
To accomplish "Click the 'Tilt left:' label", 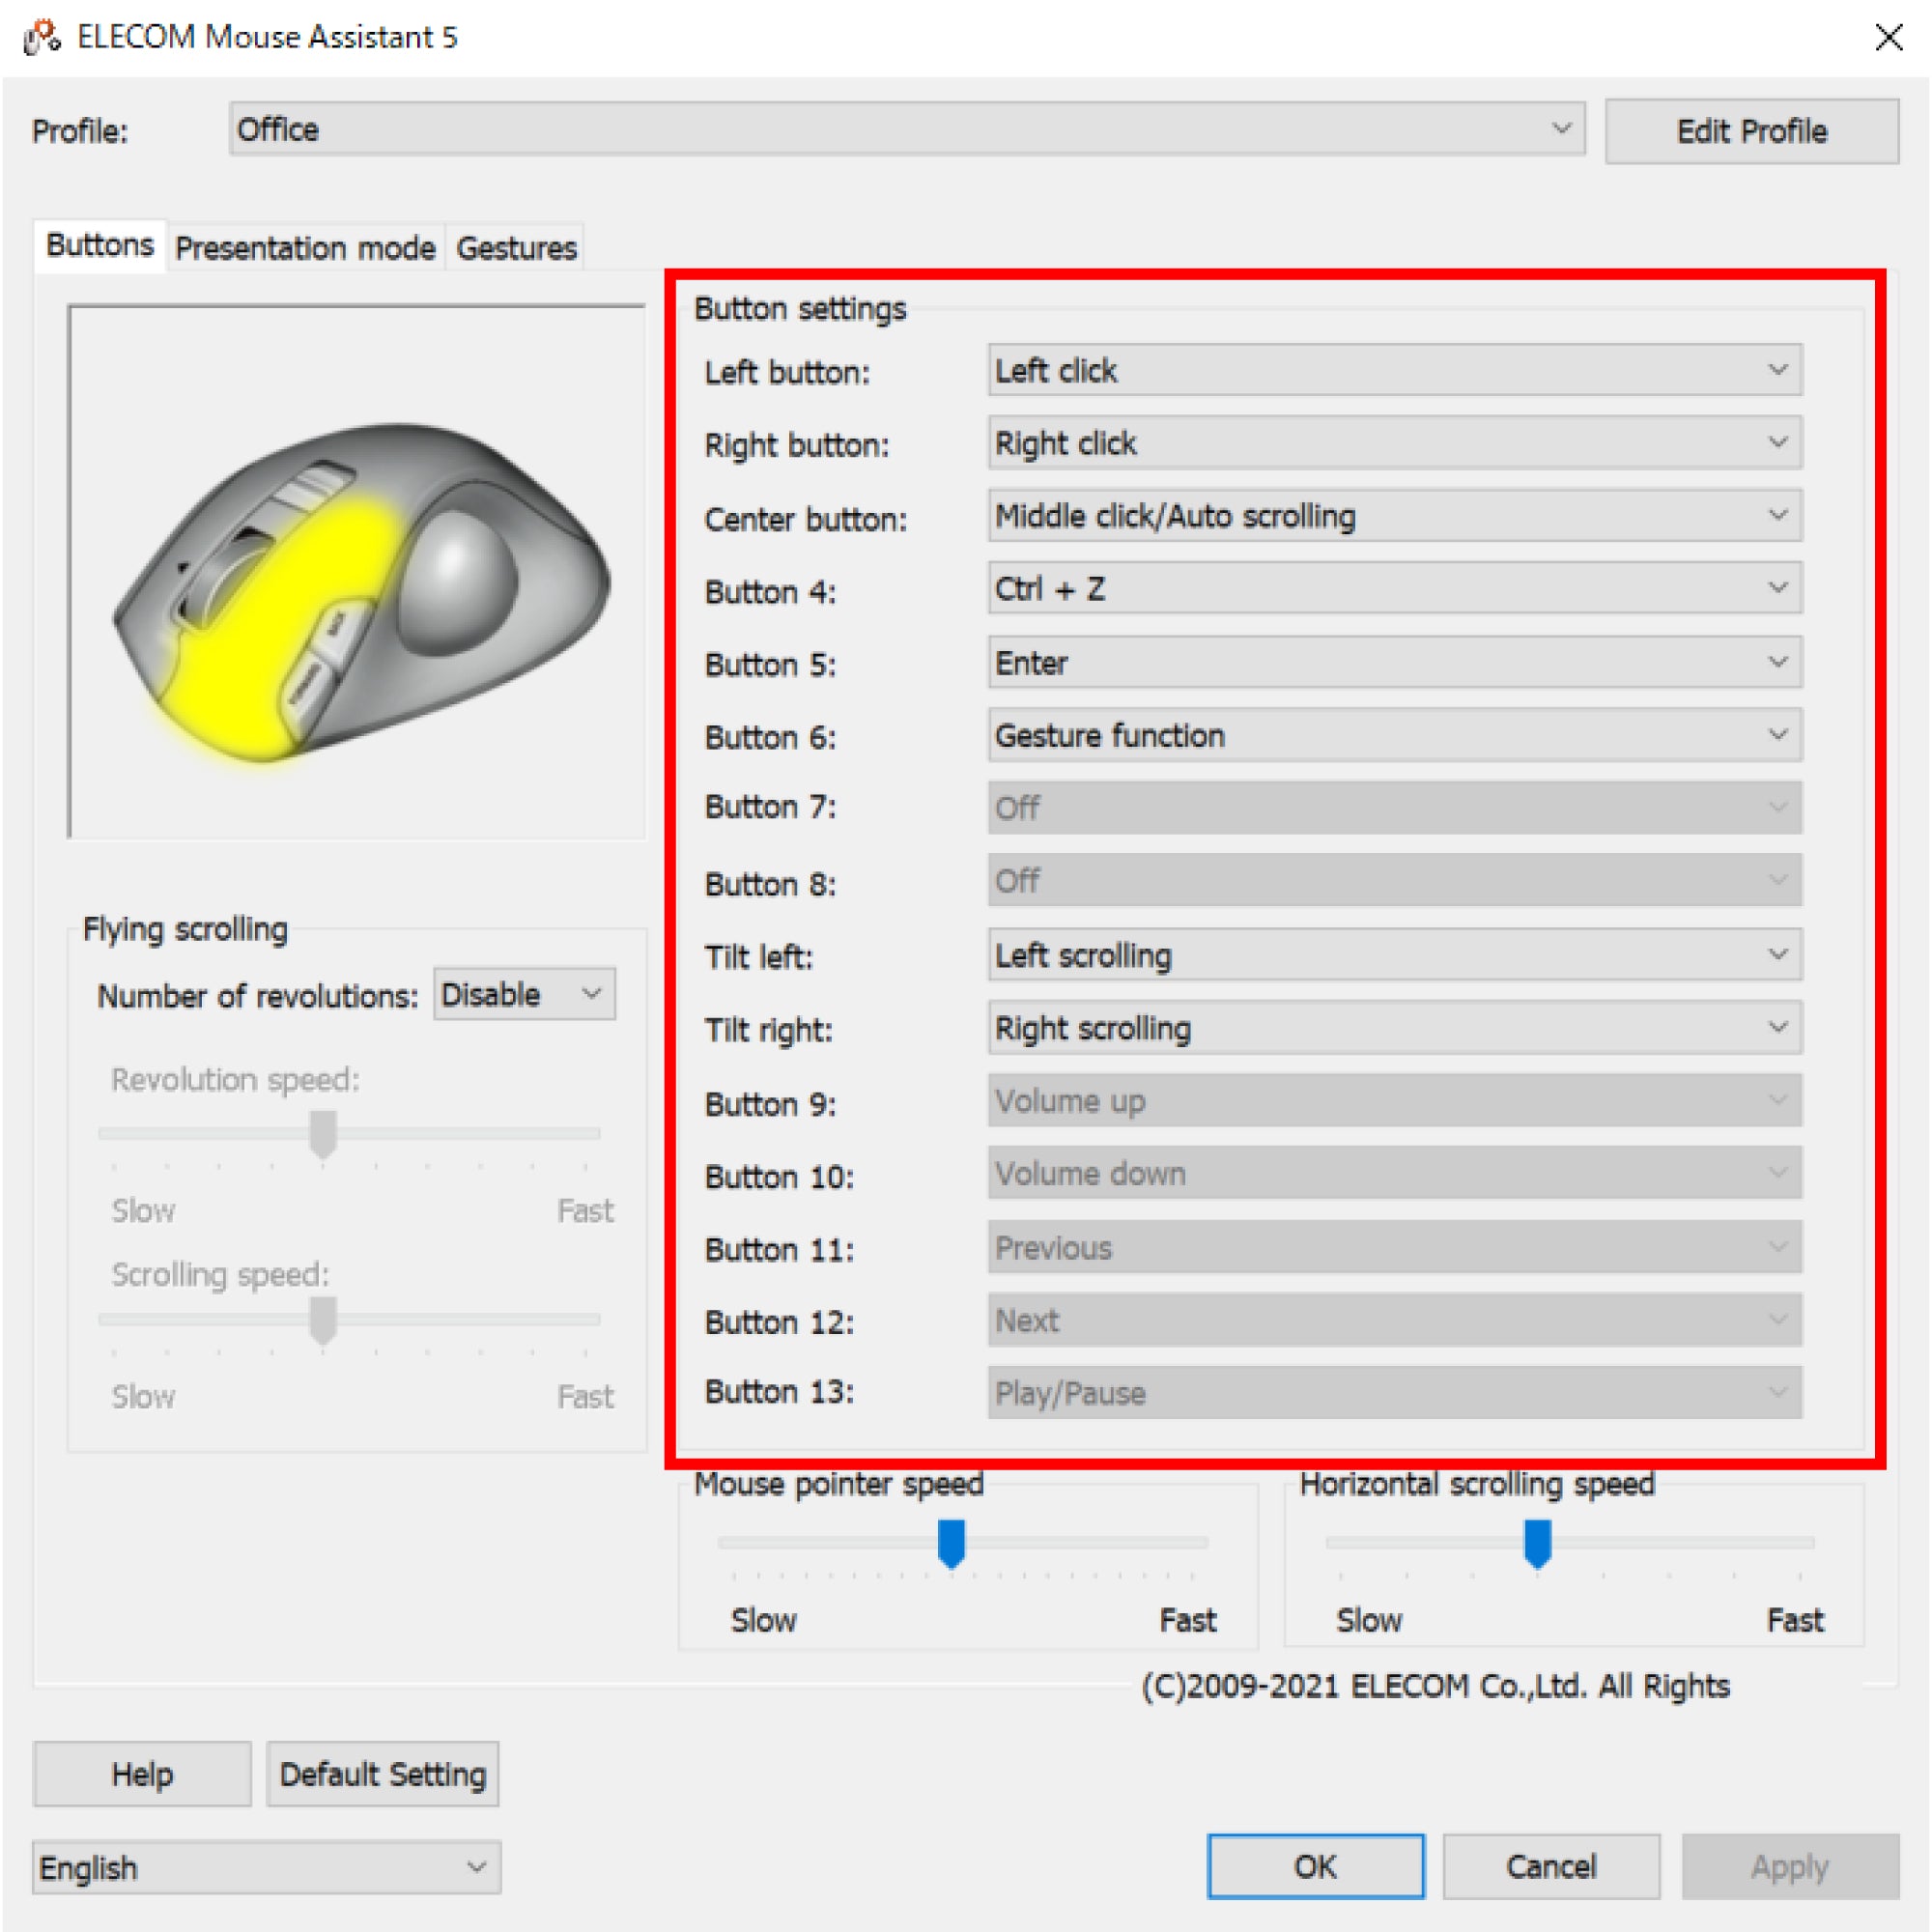I will (x=759, y=958).
